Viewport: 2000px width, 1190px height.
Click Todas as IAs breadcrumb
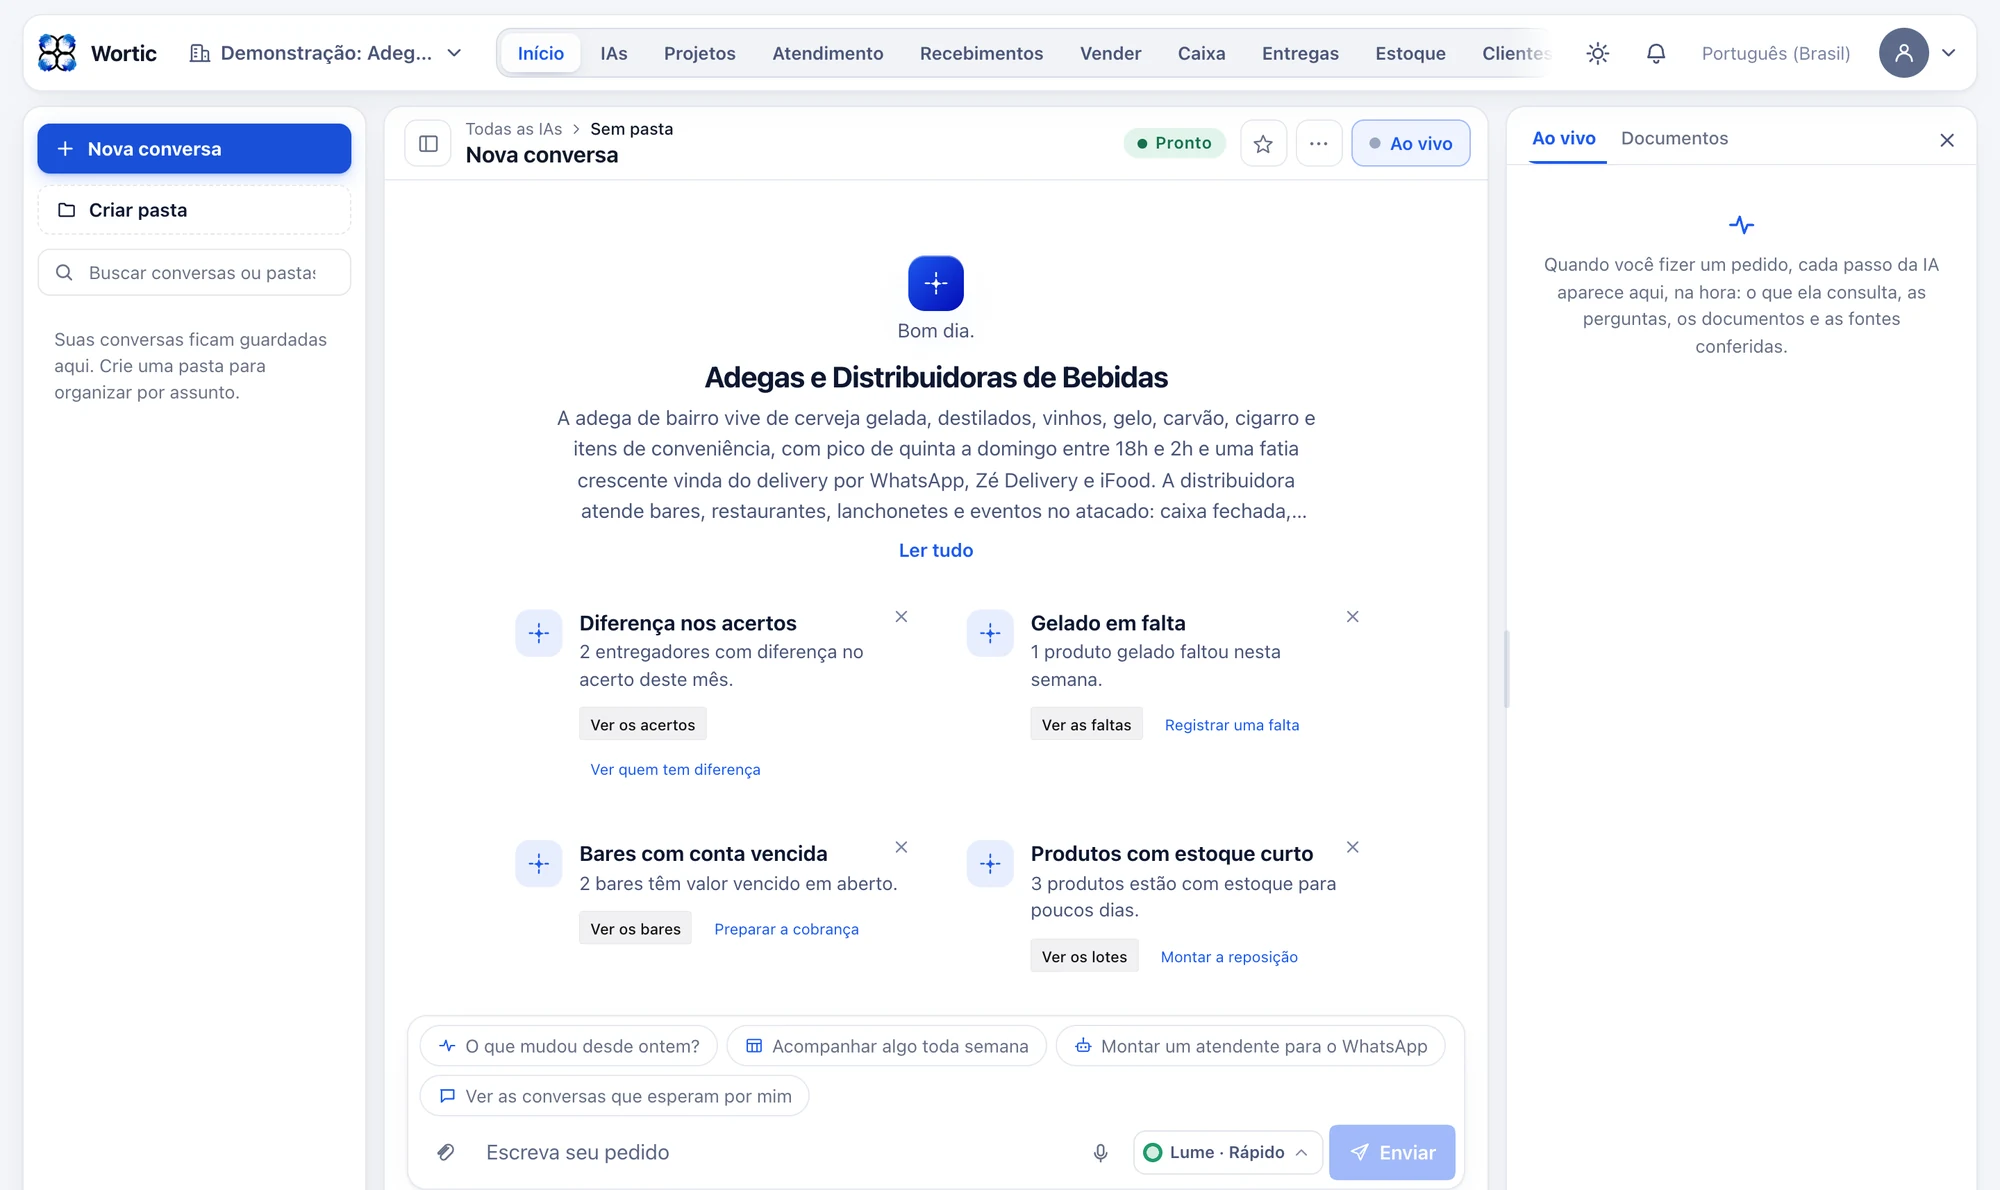[x=513, y=129]
